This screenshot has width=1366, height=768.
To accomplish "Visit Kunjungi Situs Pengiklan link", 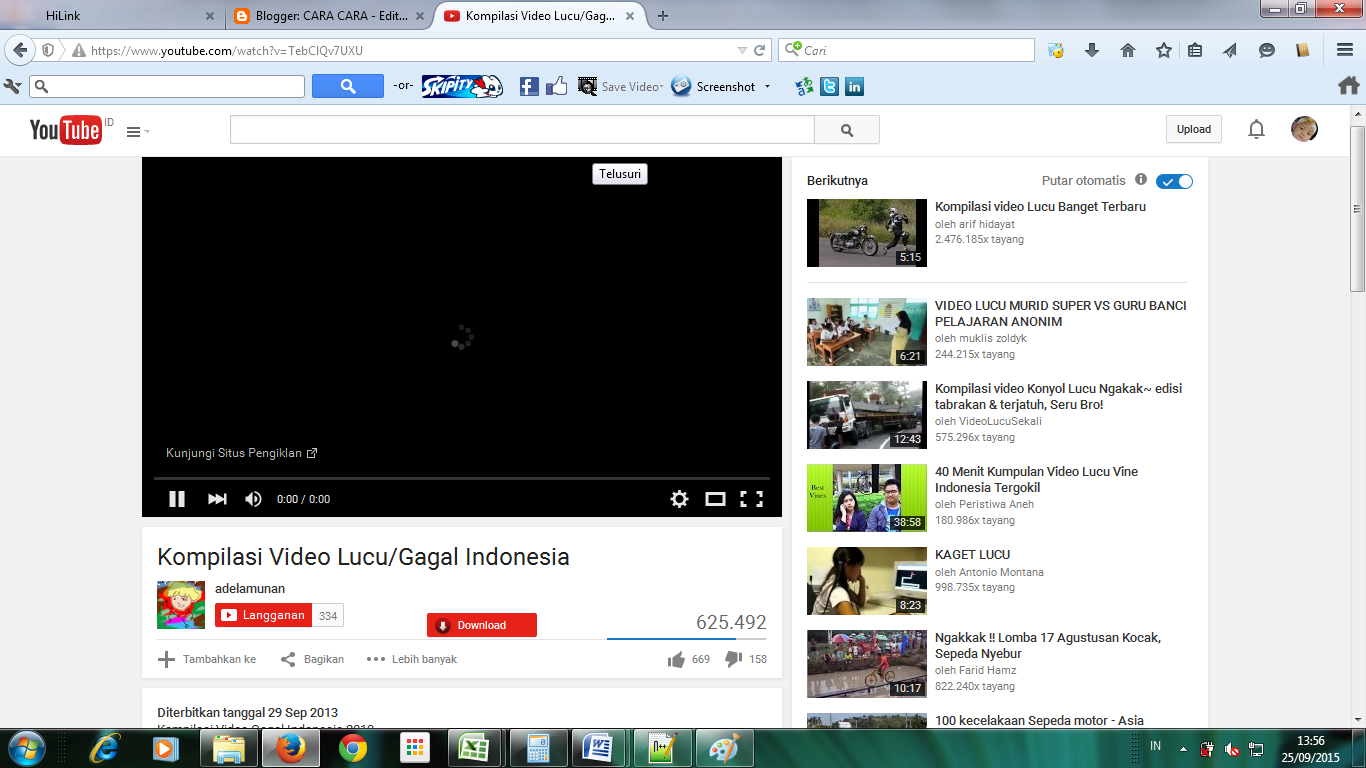I will 241,453.
